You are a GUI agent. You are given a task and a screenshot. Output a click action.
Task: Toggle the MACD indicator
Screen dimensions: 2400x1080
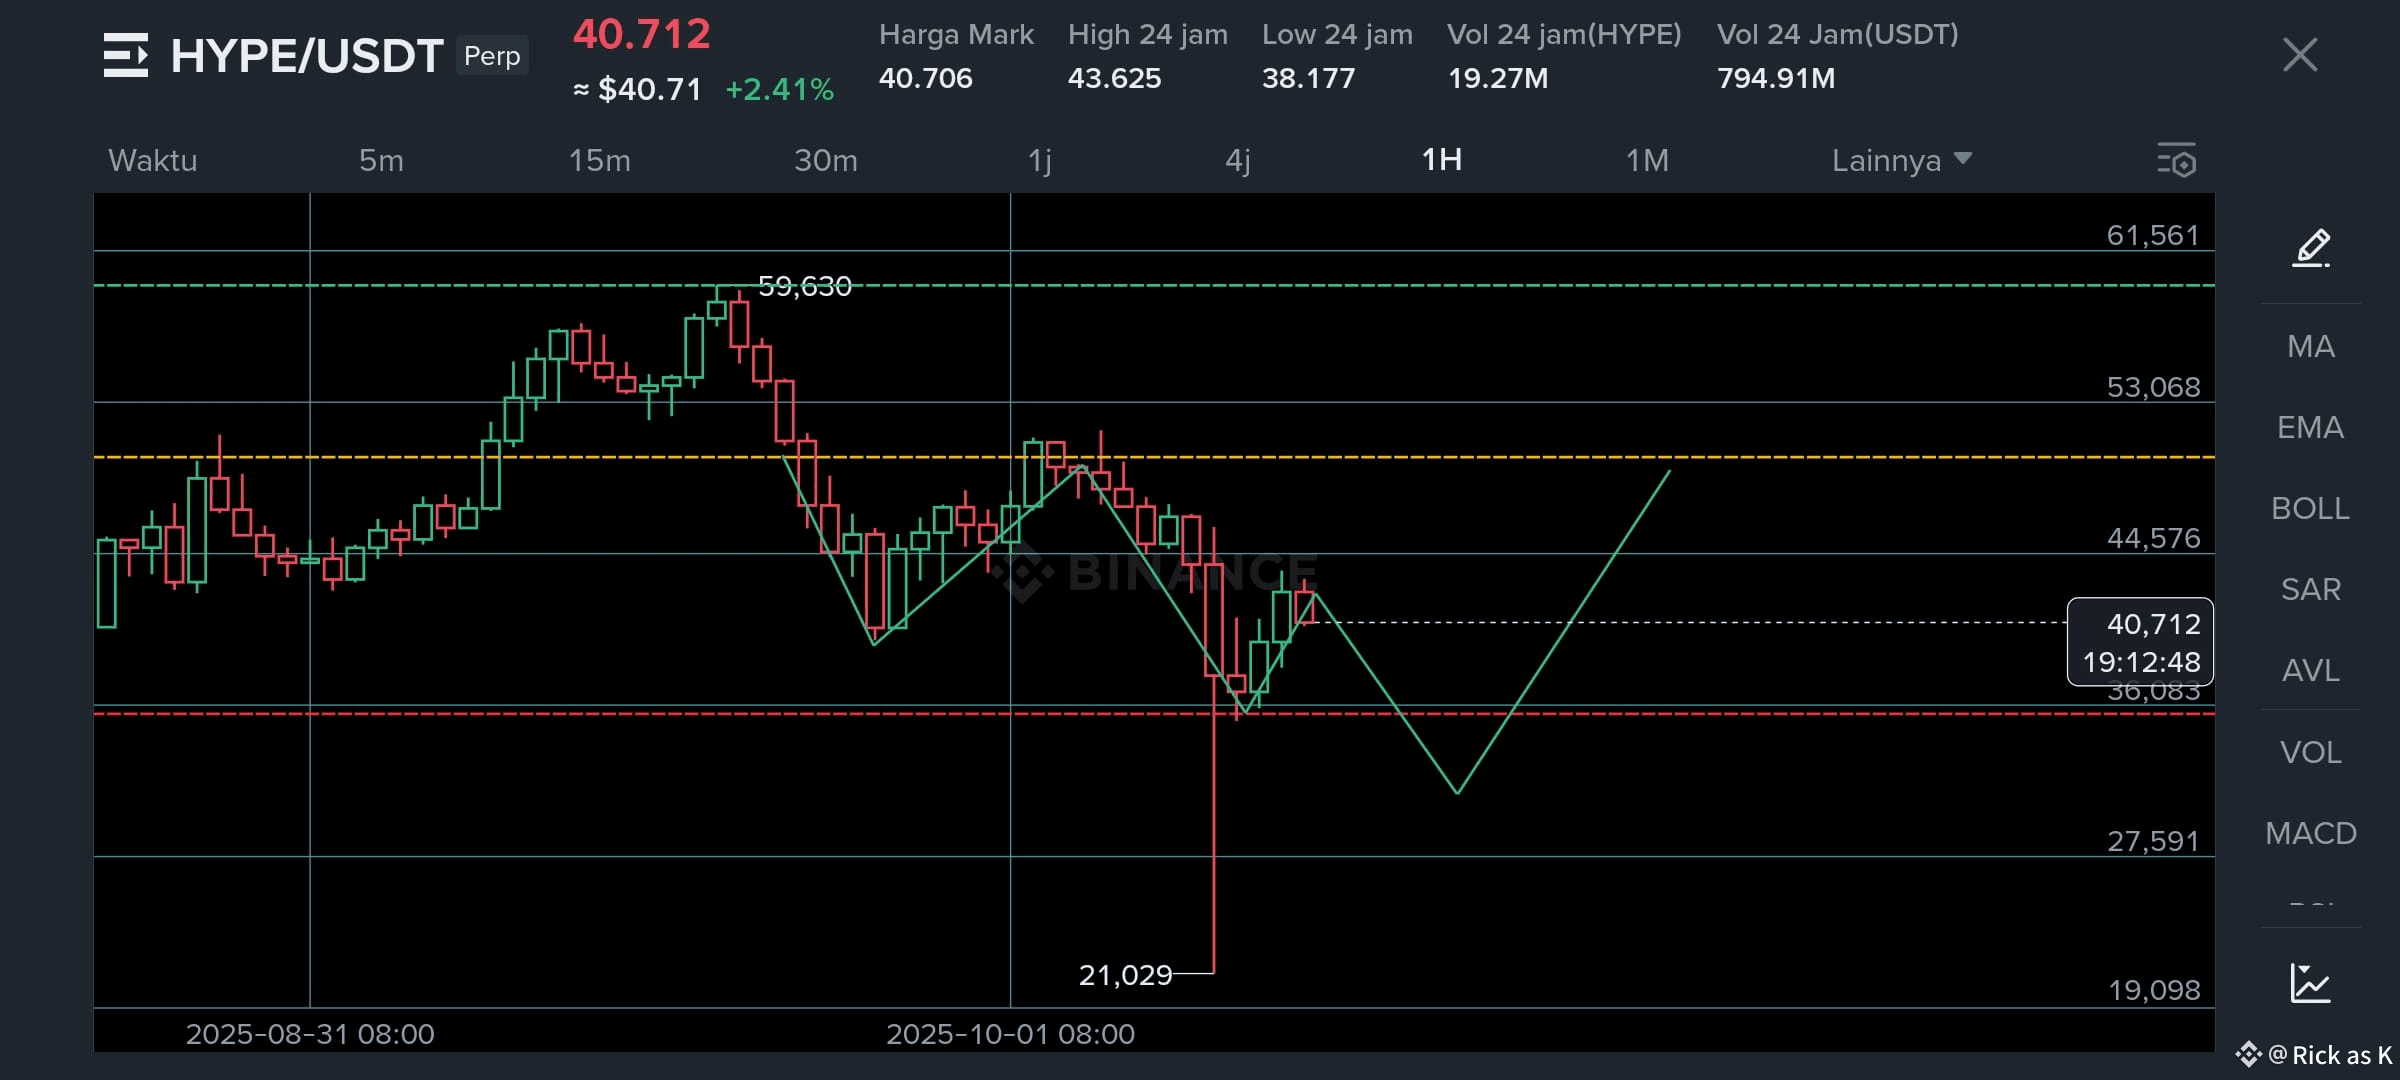click(2311, 833)
